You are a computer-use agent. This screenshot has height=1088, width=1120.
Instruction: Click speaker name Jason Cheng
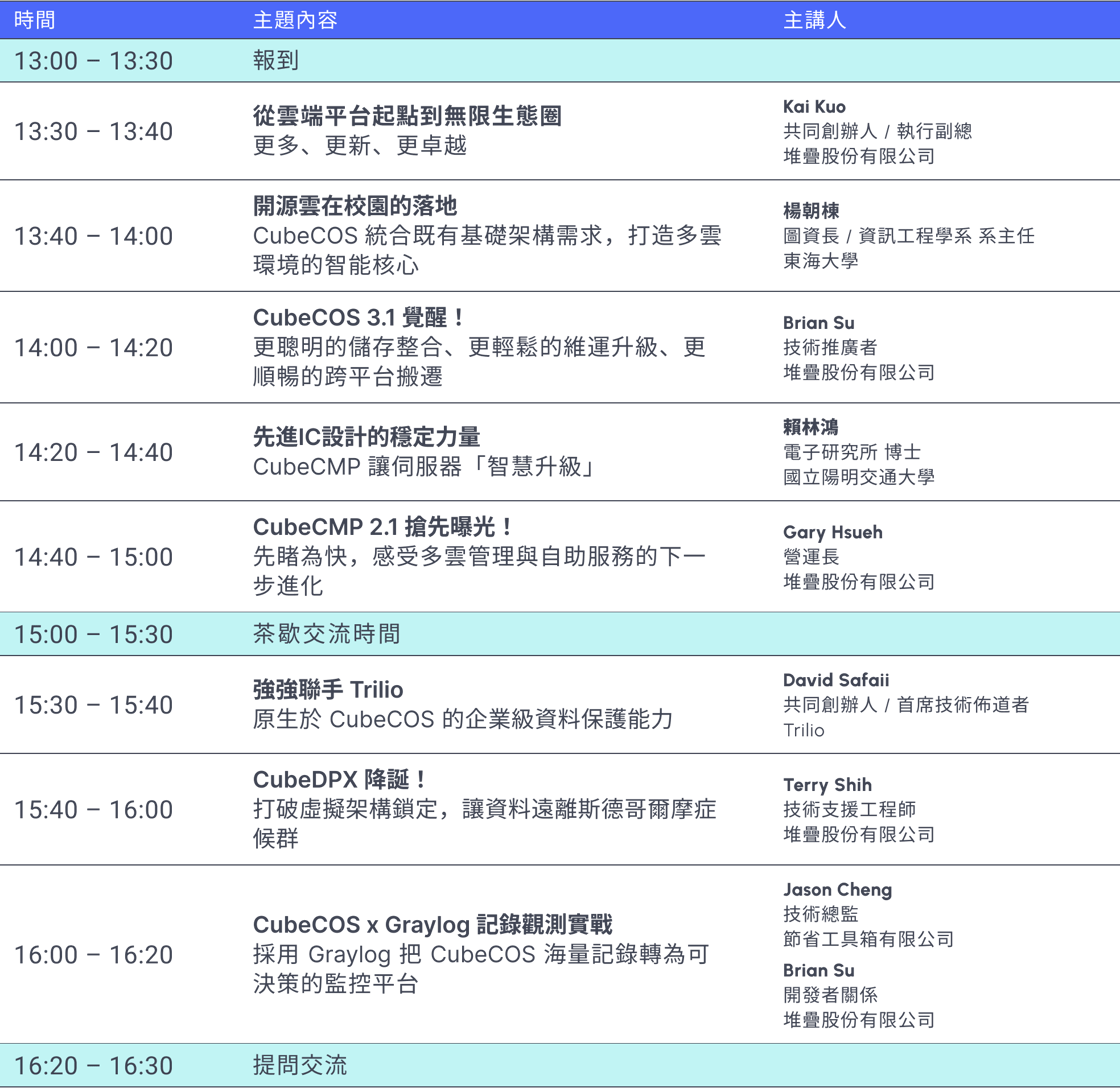point(838,889)
